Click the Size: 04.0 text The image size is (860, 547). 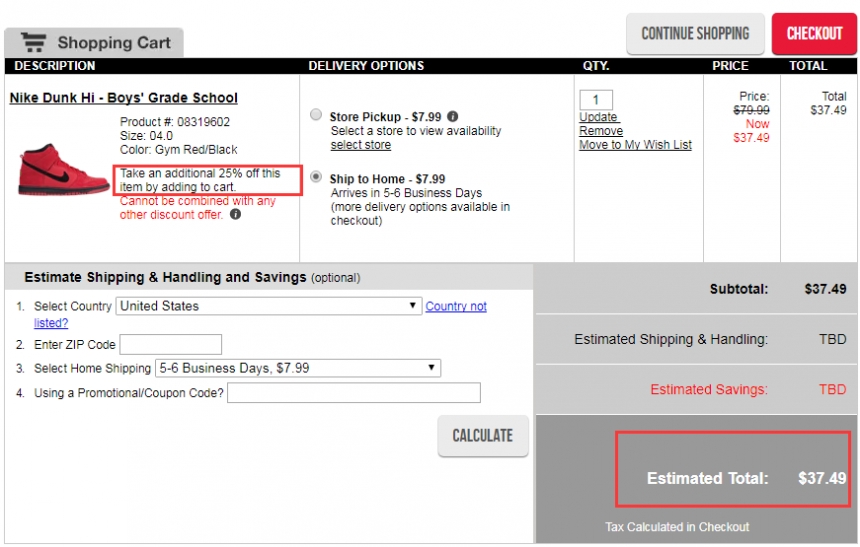tap(146, 136)
